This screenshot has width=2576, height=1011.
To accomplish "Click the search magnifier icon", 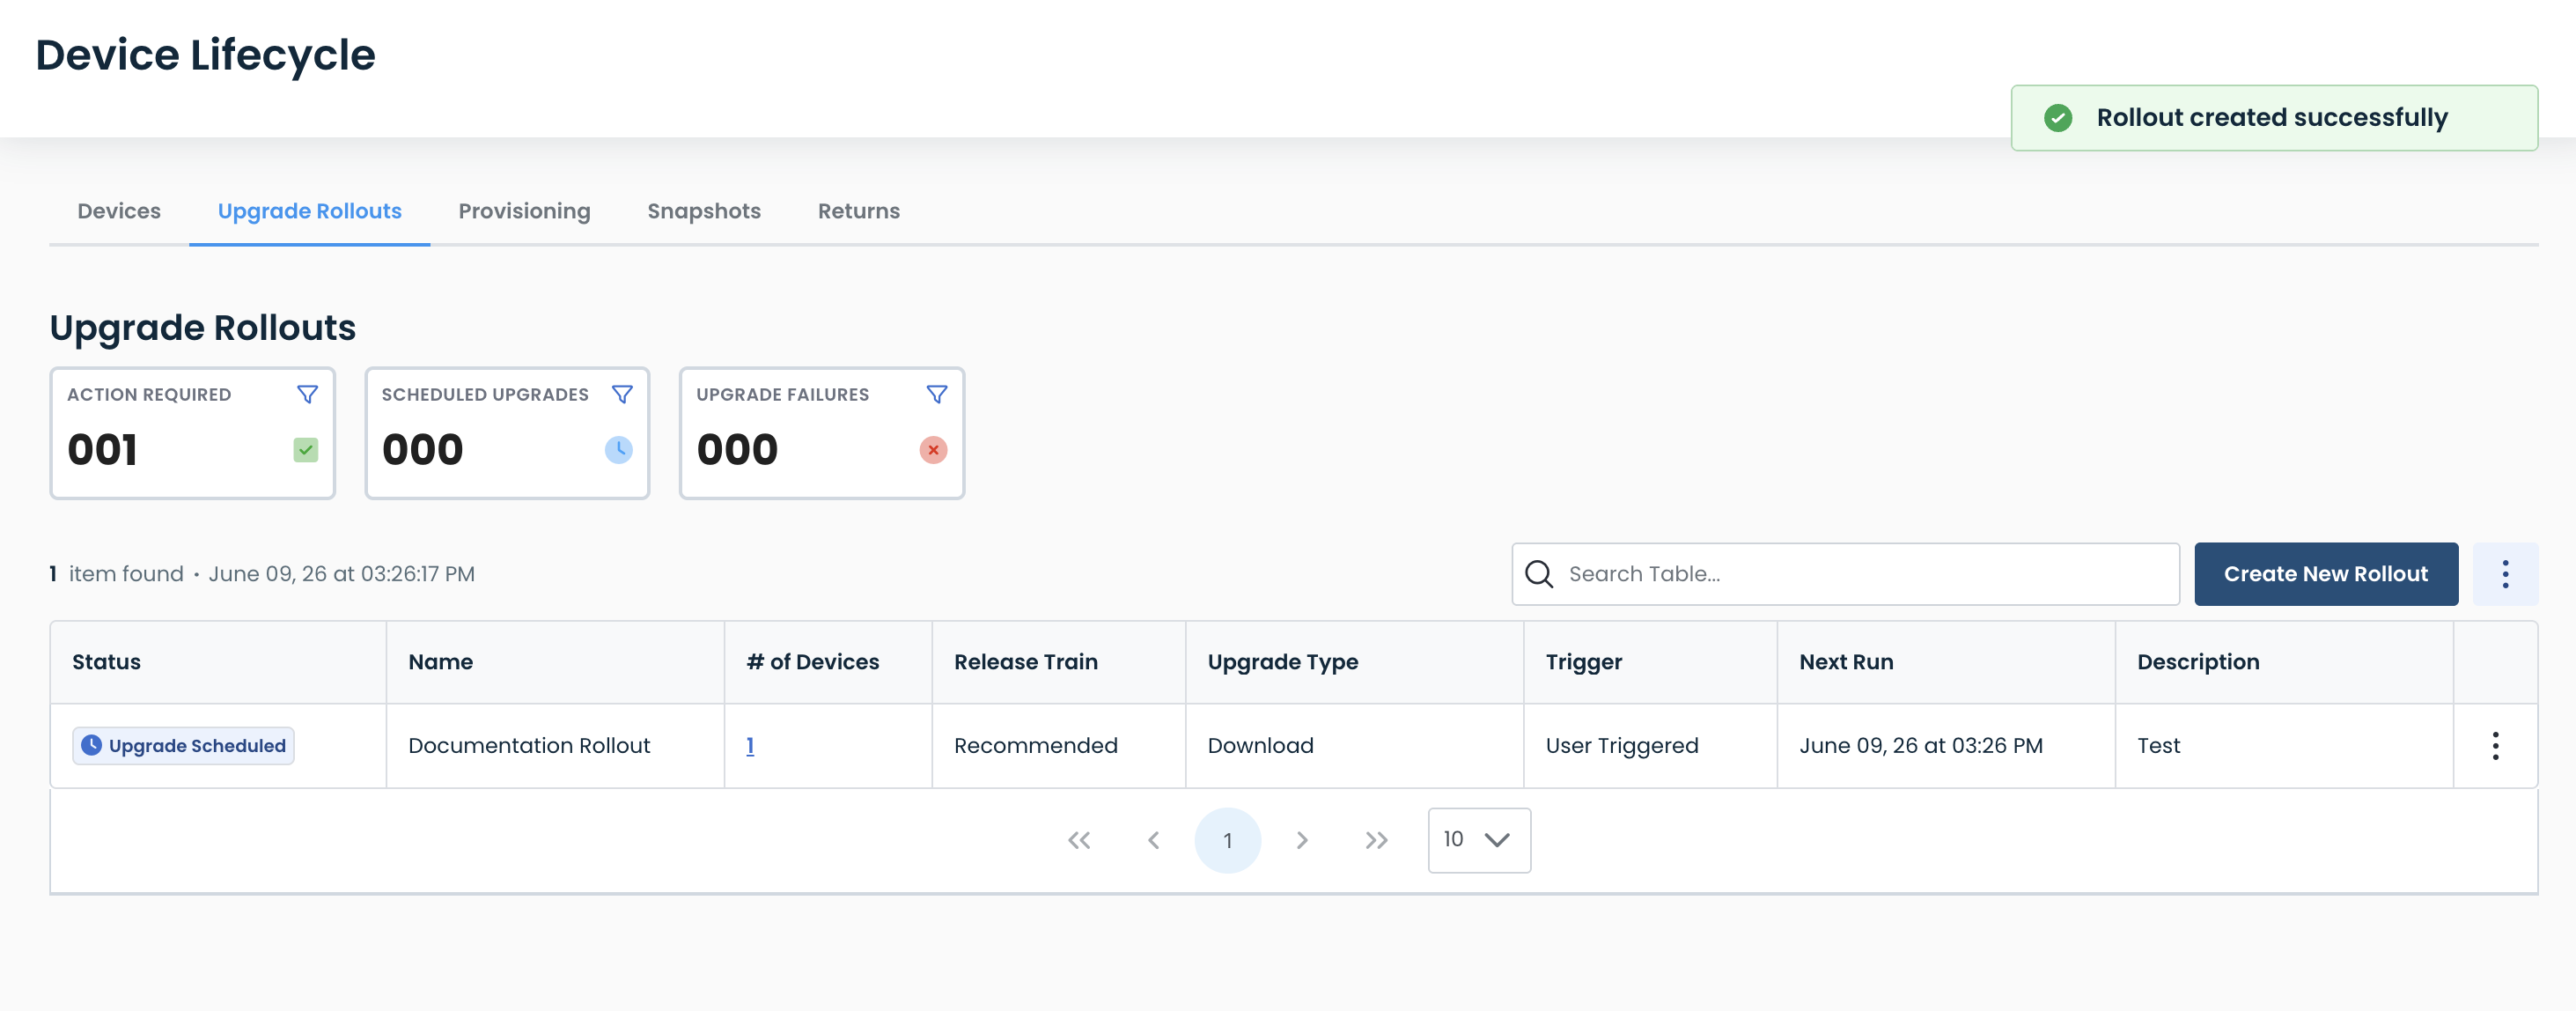I will [x=1539, y=574].
